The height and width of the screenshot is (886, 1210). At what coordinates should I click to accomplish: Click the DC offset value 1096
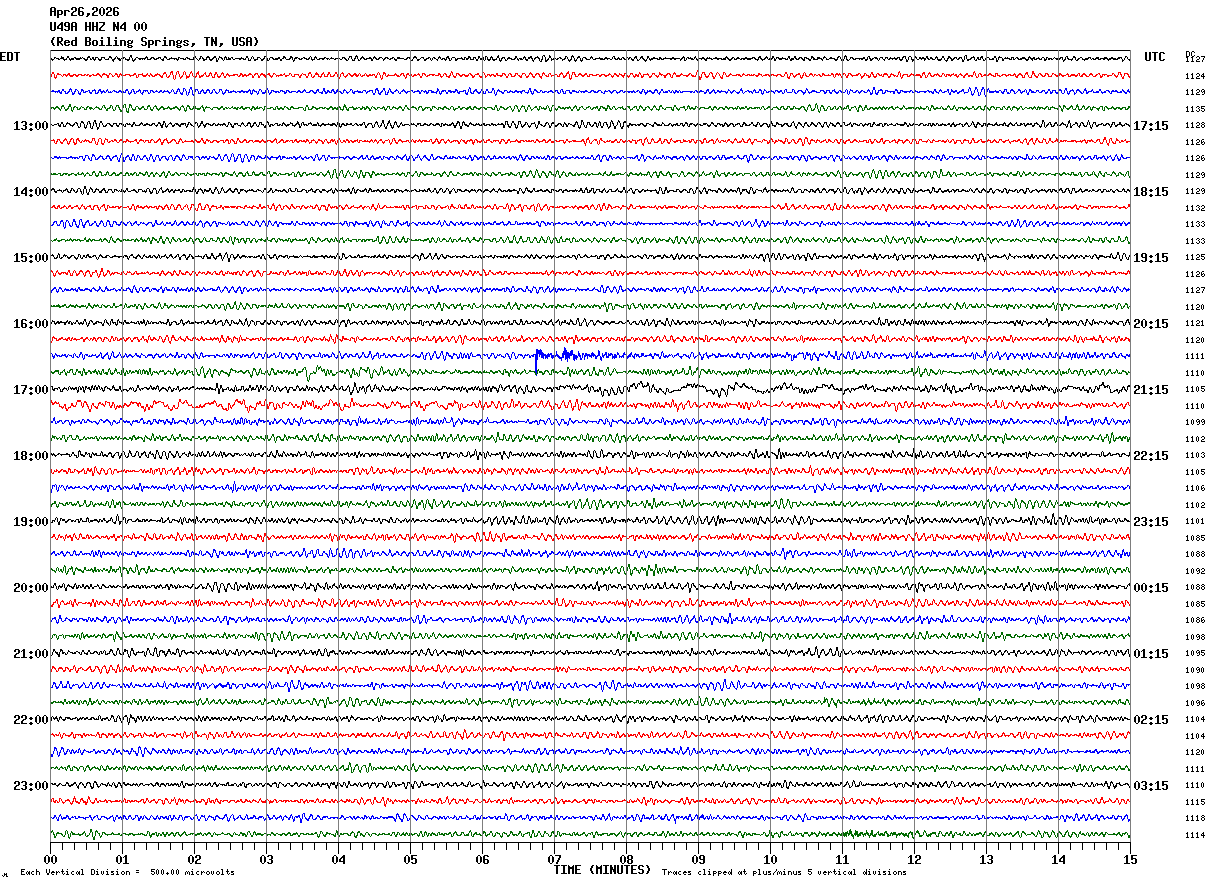pos(1195,703)
